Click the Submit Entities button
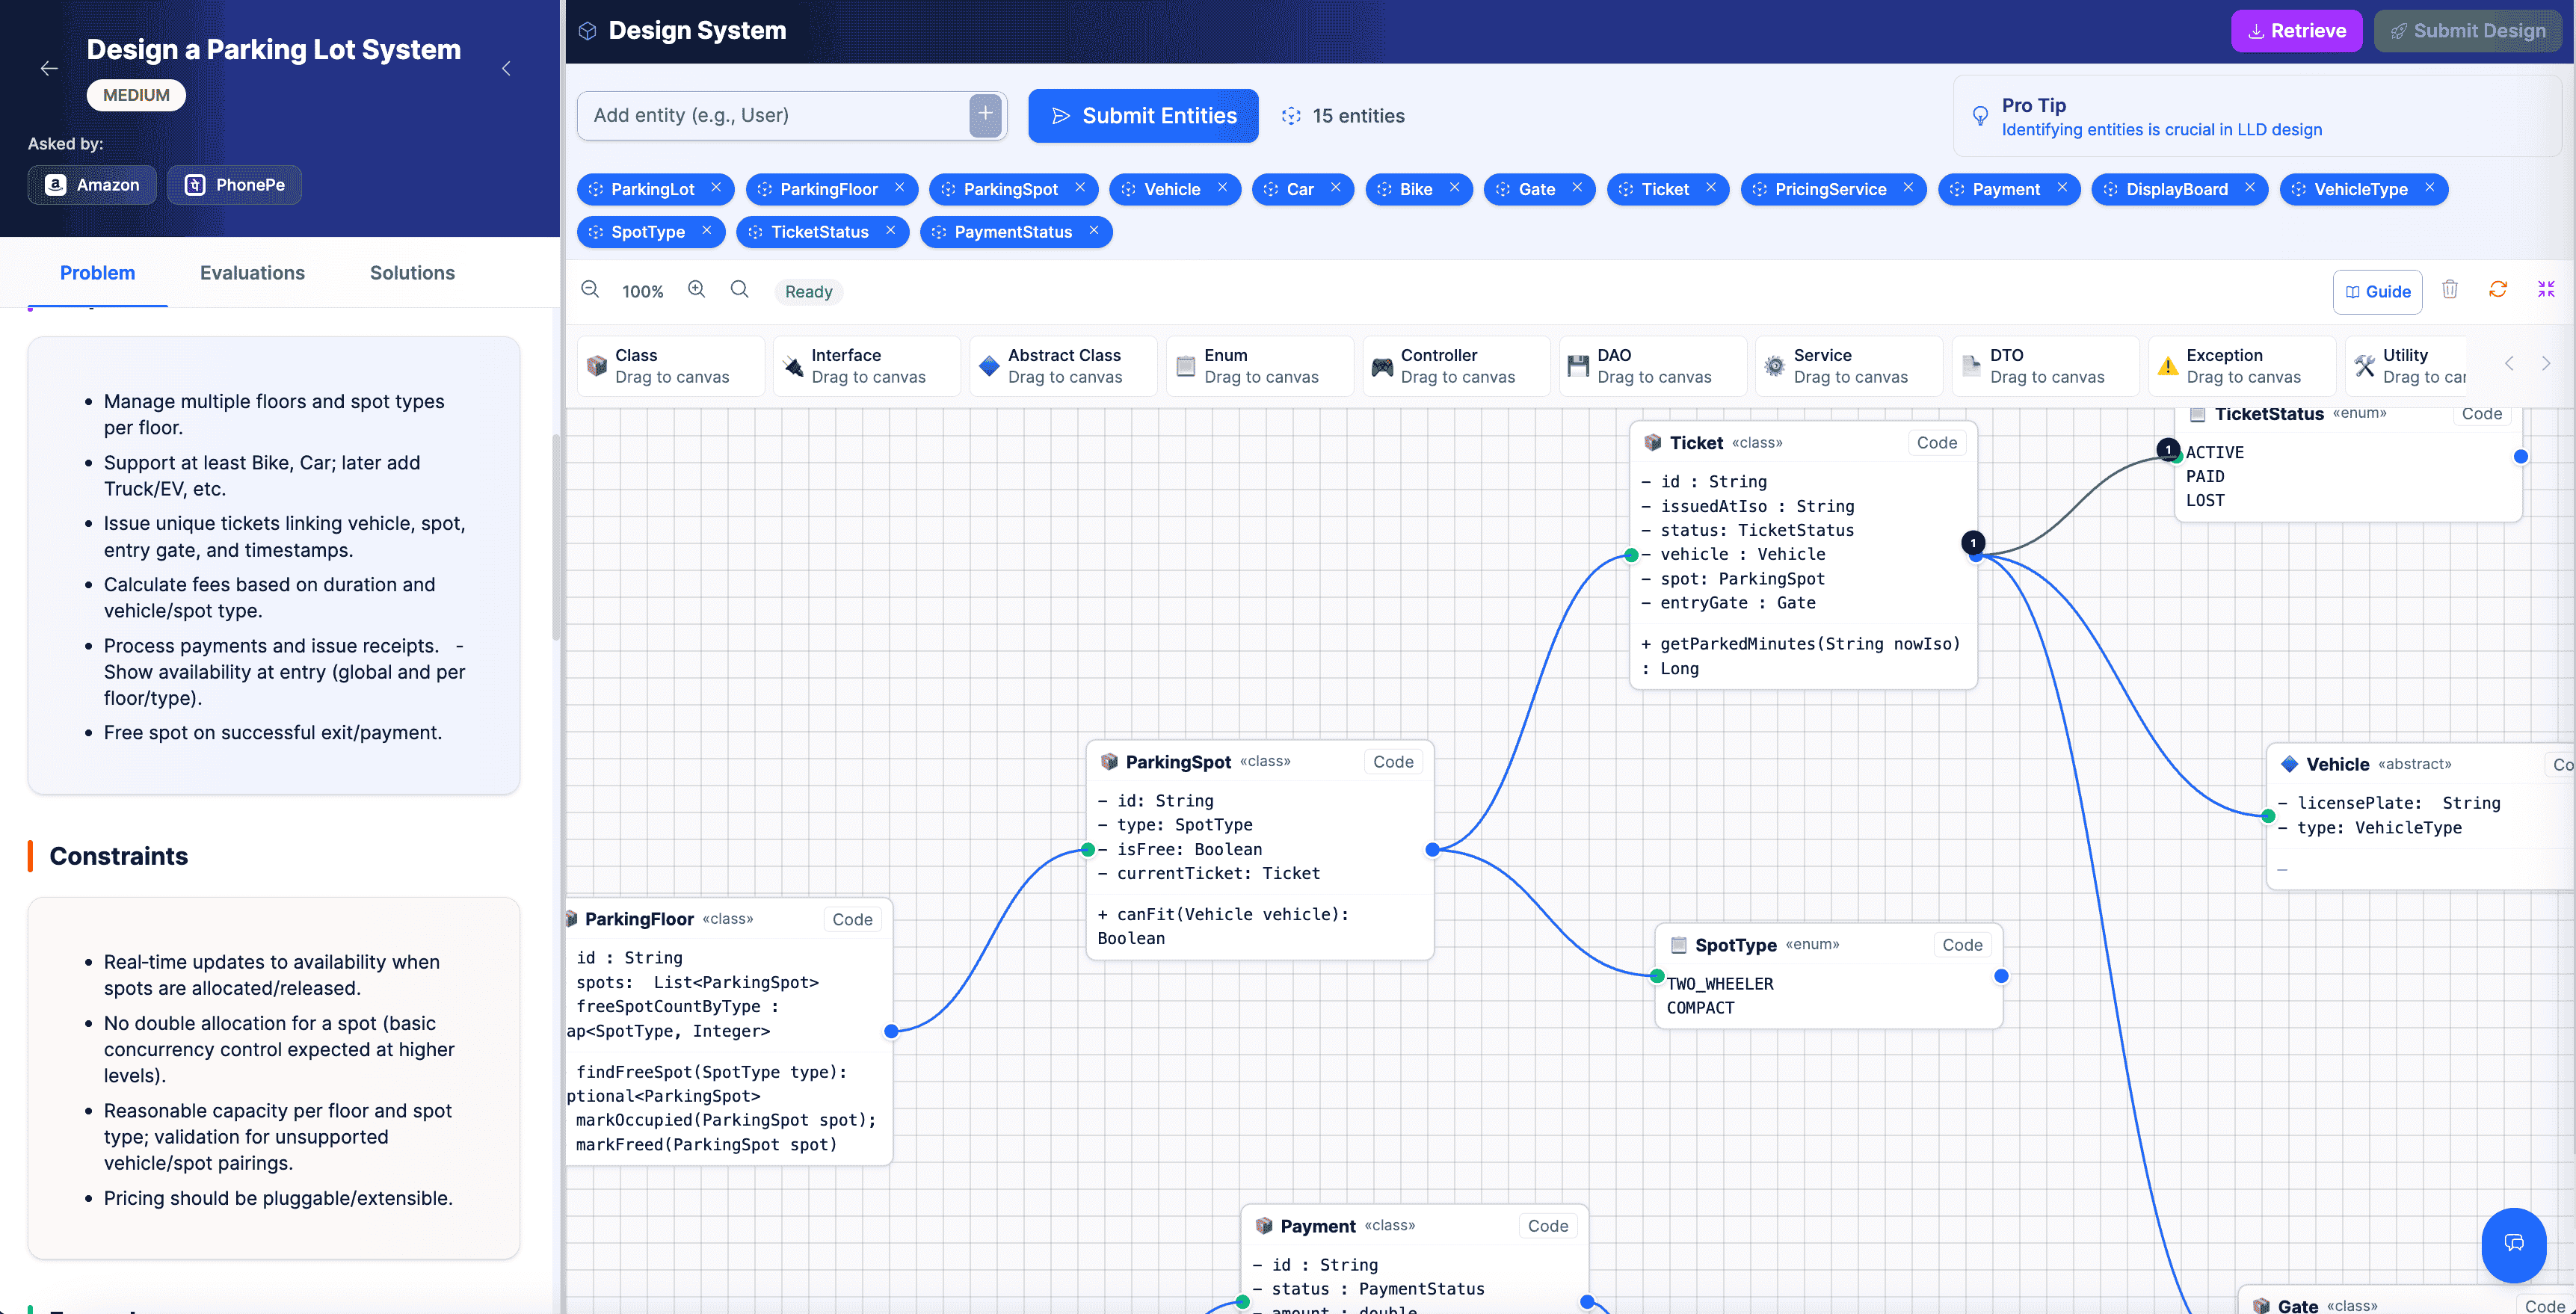Image resolution: width=2576 pixels, height=1314 pixels. 1143,116
